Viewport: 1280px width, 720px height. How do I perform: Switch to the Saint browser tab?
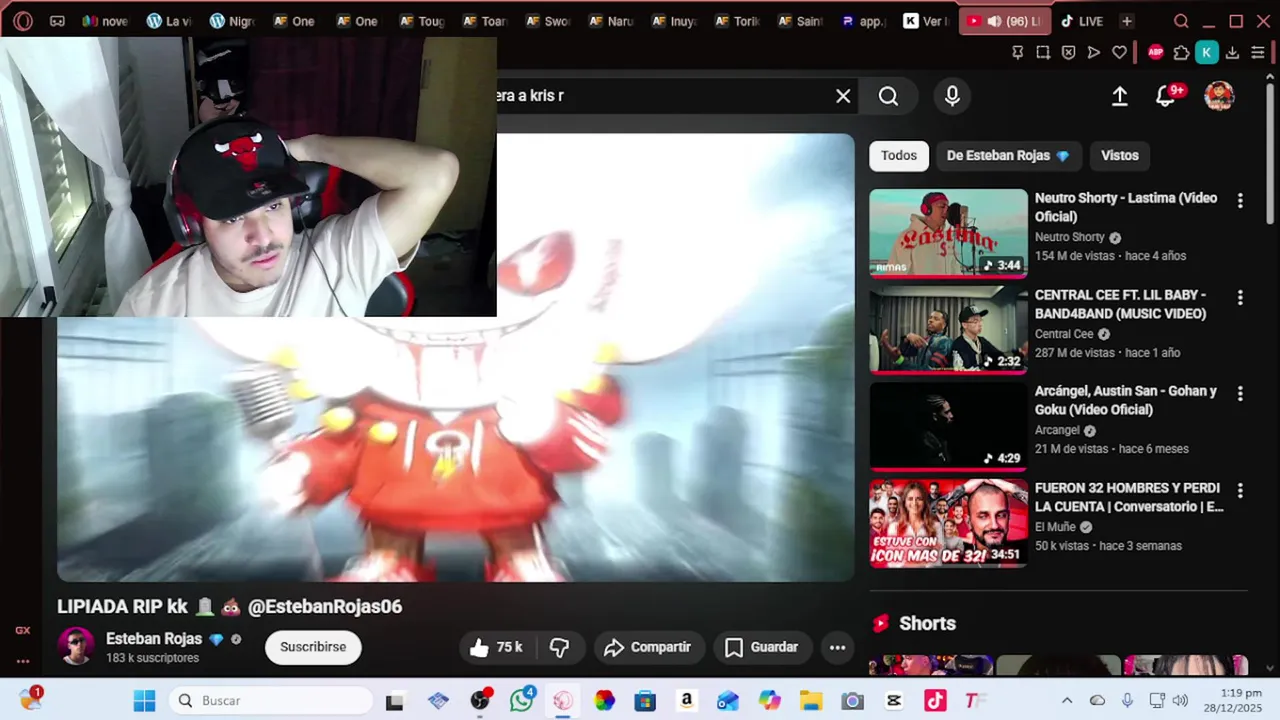click(800, 21)
